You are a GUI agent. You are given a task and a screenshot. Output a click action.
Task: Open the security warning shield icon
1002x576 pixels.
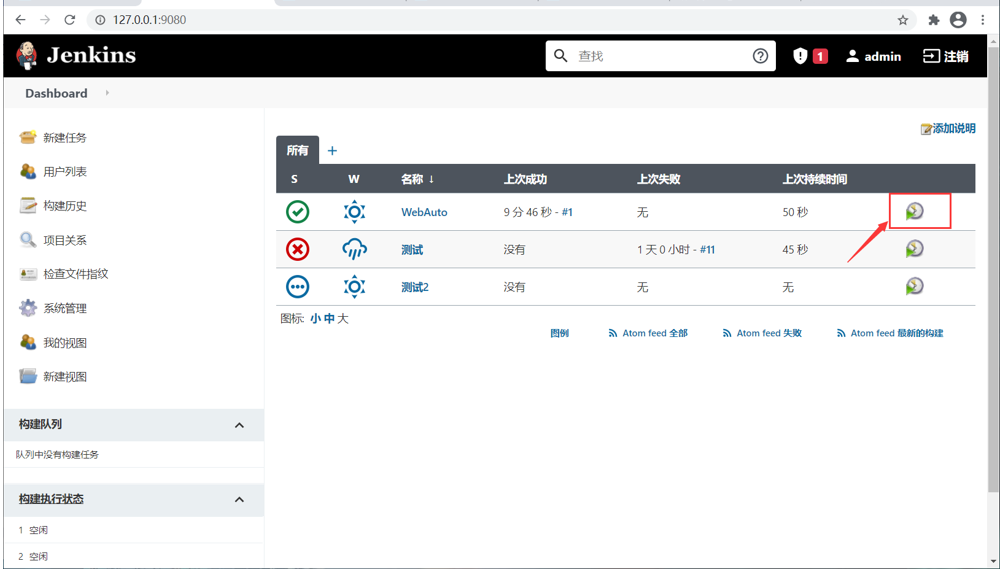tap(800, 56)
